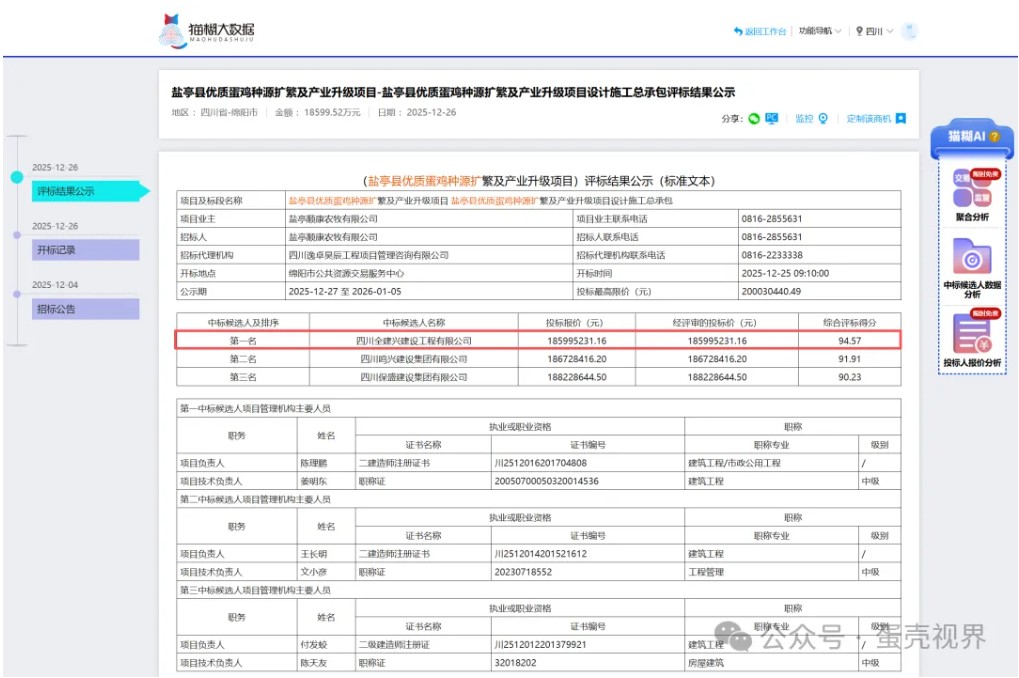
Task: Open the 聚合分析 tool
Action: pos(971,195)
